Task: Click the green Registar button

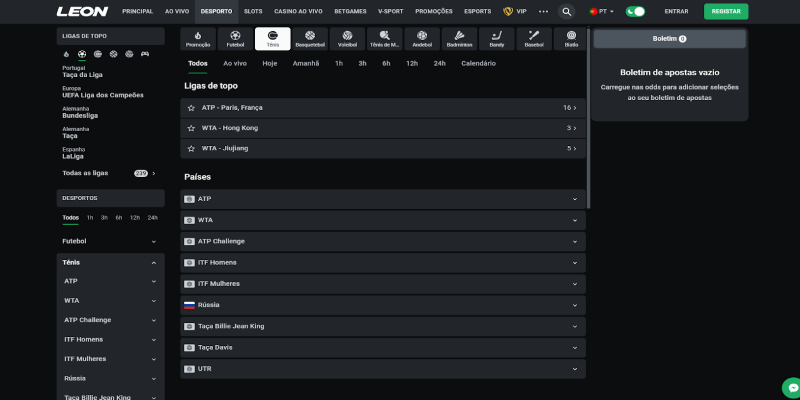Action: pyautogui.click(x=726, y=11)
